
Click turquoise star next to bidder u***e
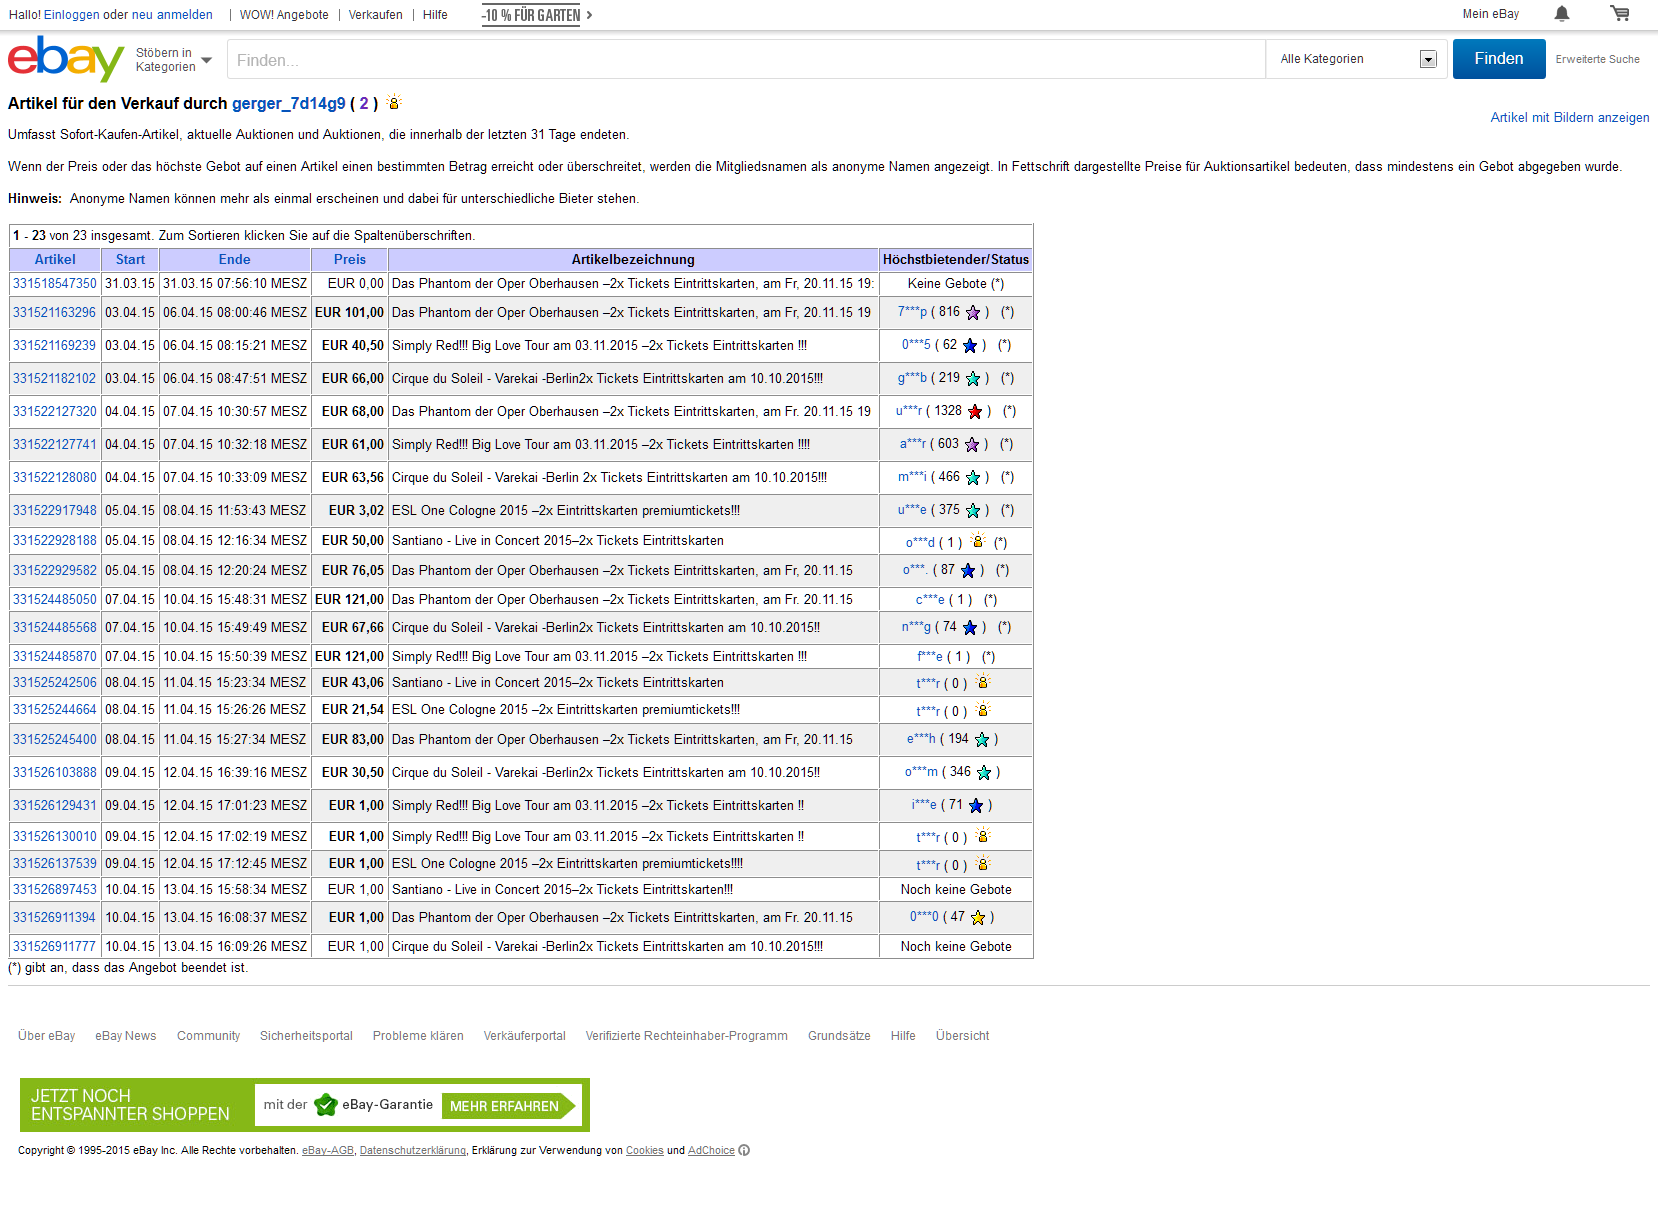coord(973,511)
